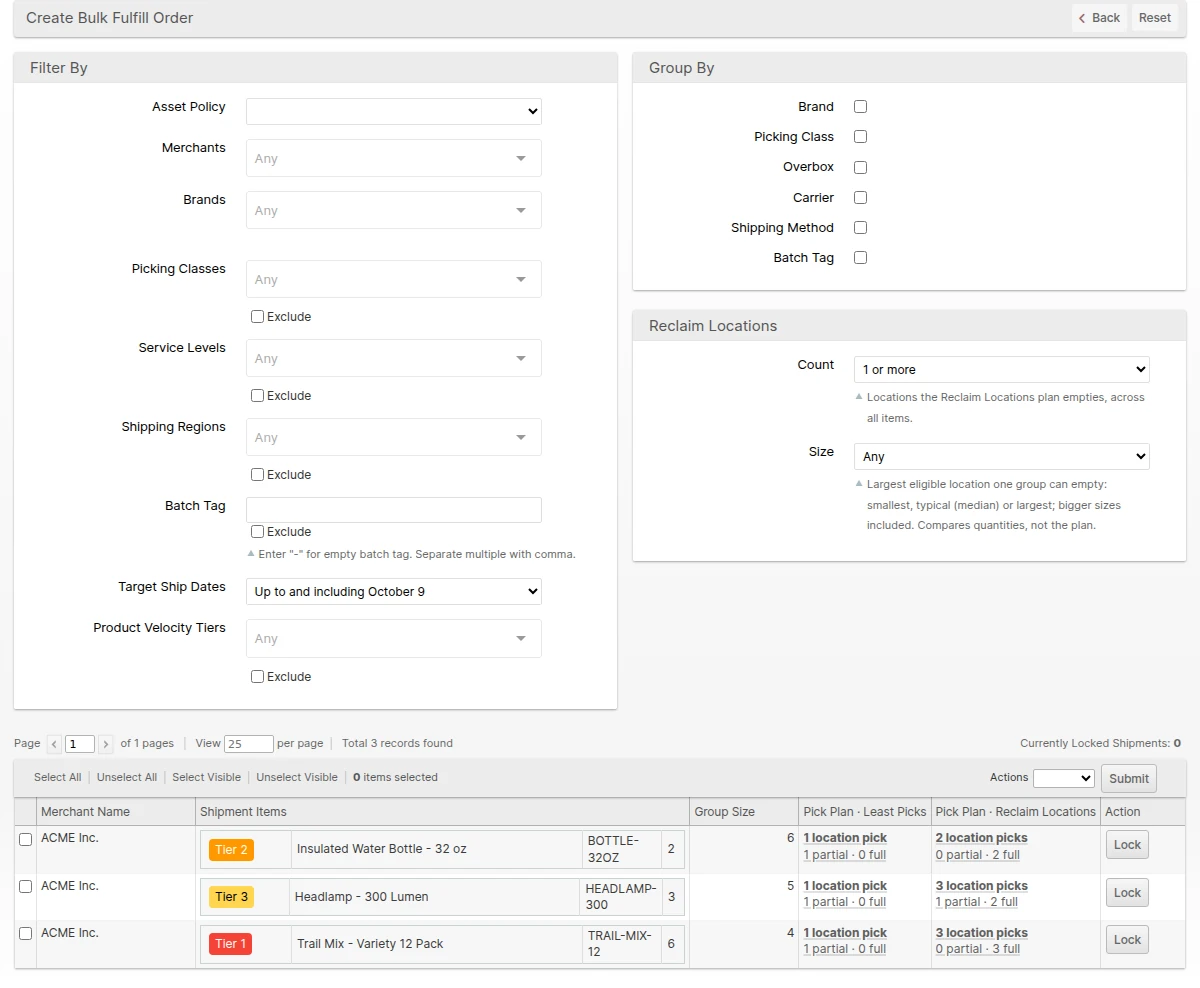Enable Exclude under Service Levels
This screenshot has width=1200, height=988.
(x=257, y=395)
